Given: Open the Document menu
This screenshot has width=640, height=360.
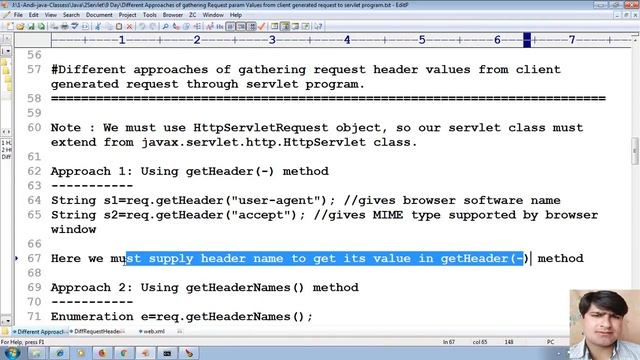Looking at the screenshot, I should point(99,15).
